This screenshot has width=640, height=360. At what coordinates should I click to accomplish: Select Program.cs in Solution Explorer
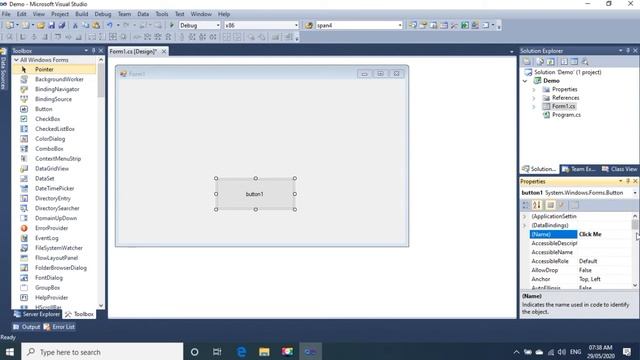566,115
